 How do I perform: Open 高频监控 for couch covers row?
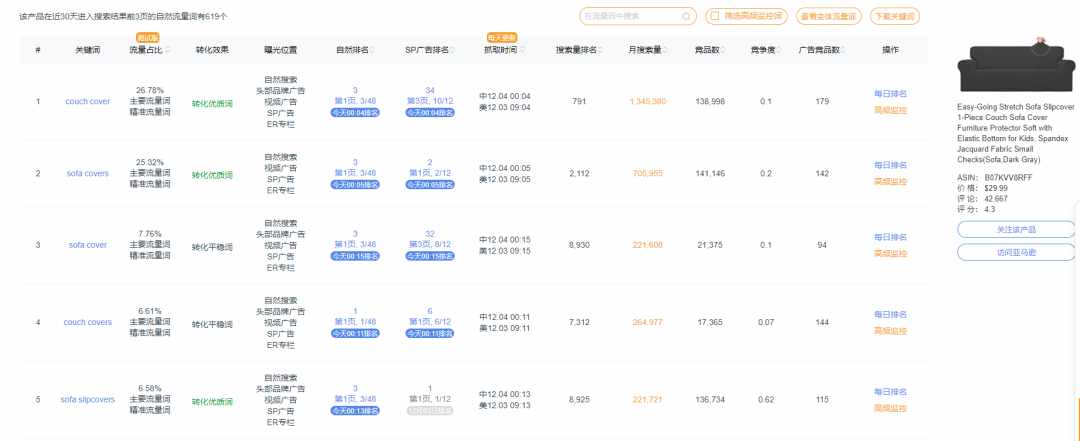[890, 331]
